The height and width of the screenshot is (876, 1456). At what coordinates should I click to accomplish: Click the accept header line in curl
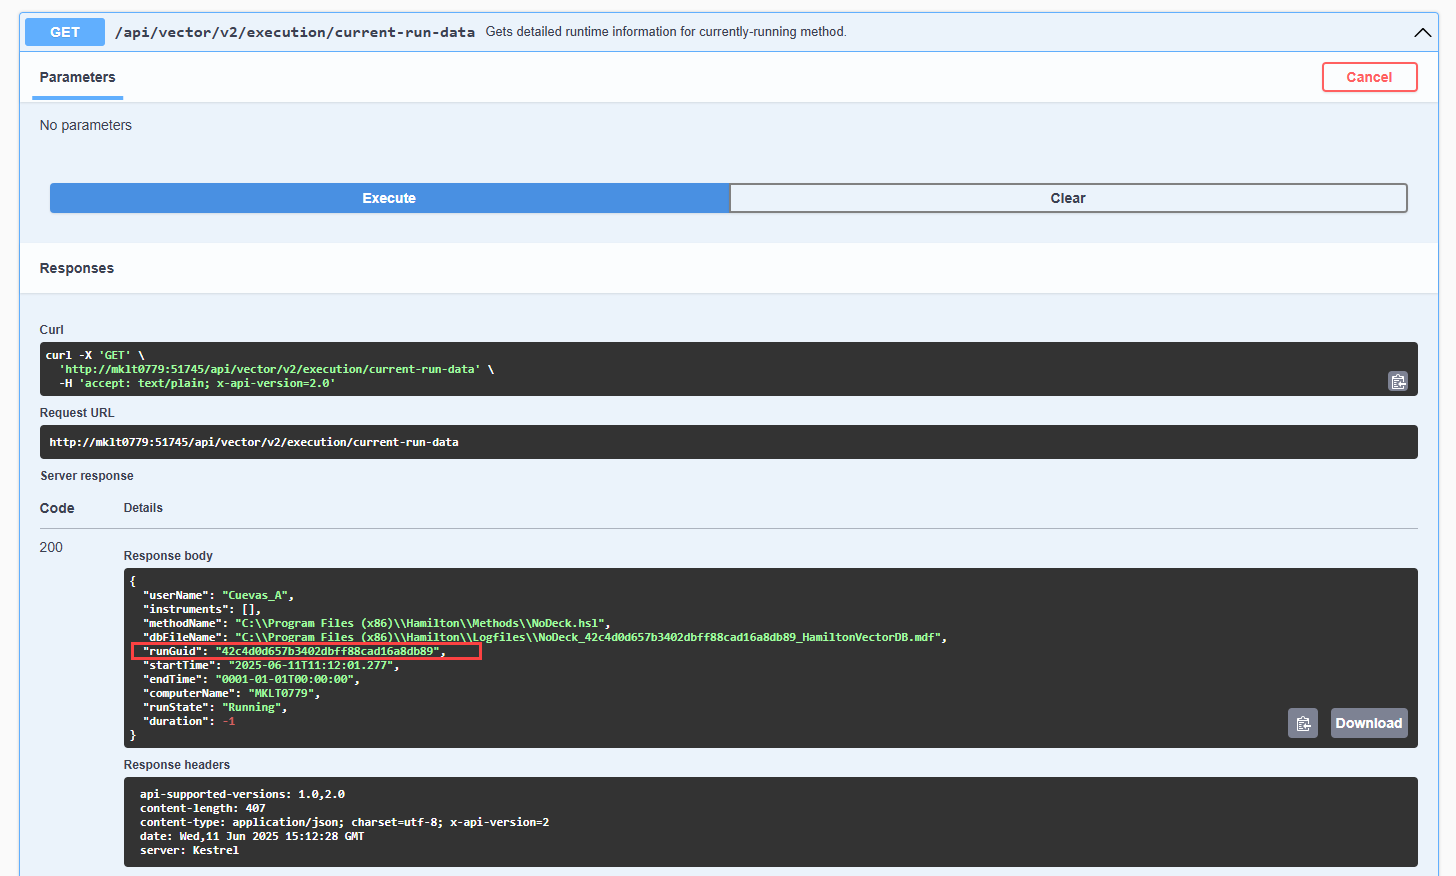point(197,383)
